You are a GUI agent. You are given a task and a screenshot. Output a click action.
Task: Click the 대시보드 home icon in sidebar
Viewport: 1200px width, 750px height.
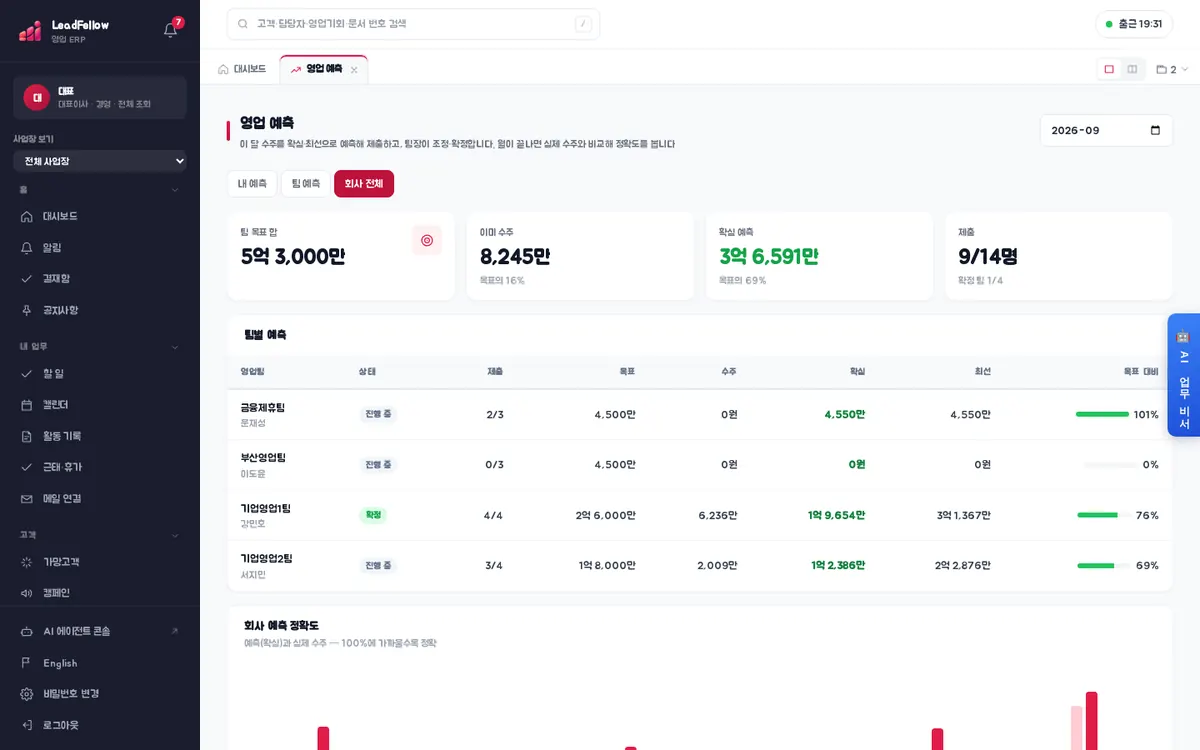(x=27, y=216)
